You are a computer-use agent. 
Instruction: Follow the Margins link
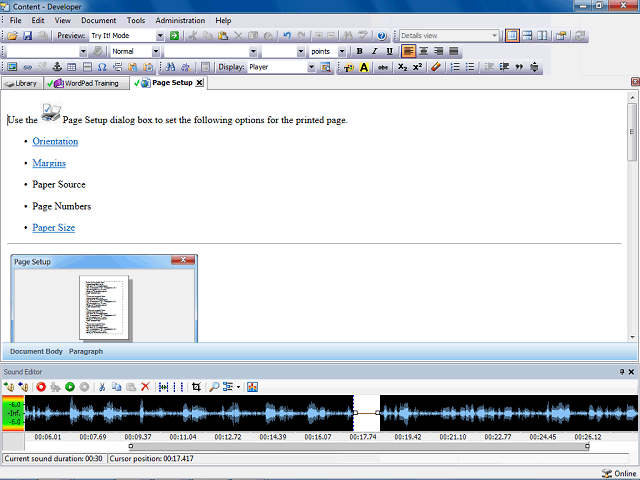tap(49, 163)
